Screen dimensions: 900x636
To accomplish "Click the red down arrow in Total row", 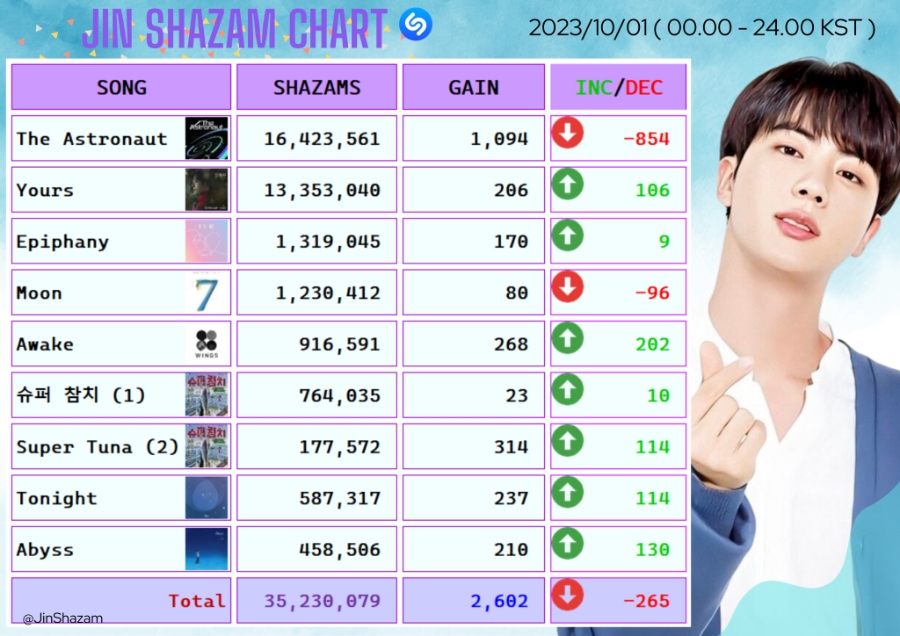I will tap(568, 595).
